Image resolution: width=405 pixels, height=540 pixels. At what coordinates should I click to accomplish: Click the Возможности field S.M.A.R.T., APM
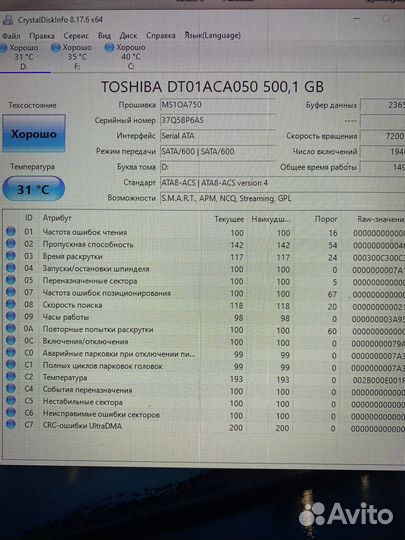tap(282, 198)
